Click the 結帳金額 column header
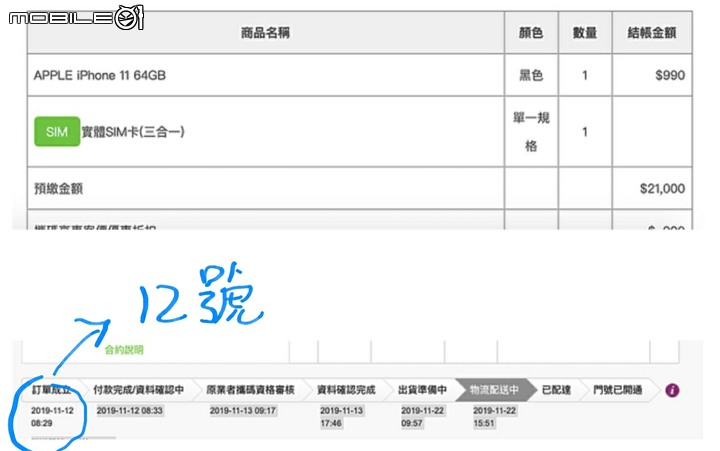The width and height of the screenshot is (720, 451). (652, 33)
